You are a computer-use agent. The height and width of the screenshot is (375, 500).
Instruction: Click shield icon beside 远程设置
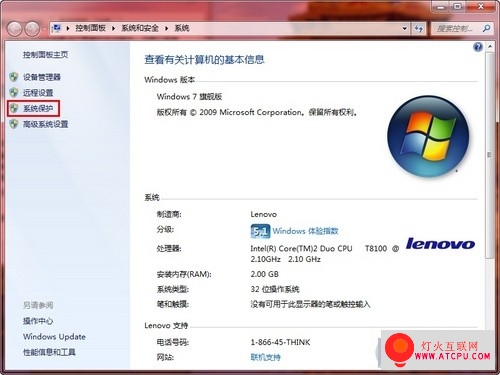[14, 92]
